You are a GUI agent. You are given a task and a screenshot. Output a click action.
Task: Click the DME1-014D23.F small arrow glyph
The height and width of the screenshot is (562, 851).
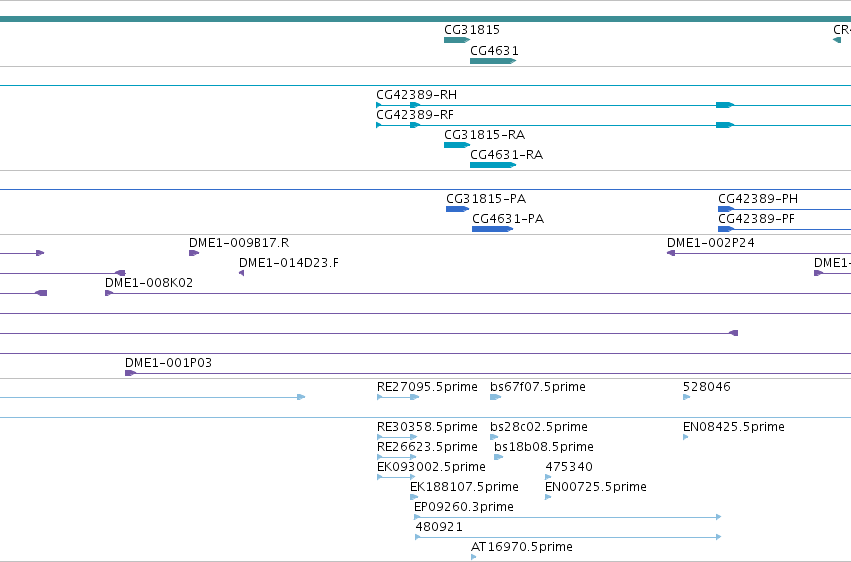click(x=242, y=273)
